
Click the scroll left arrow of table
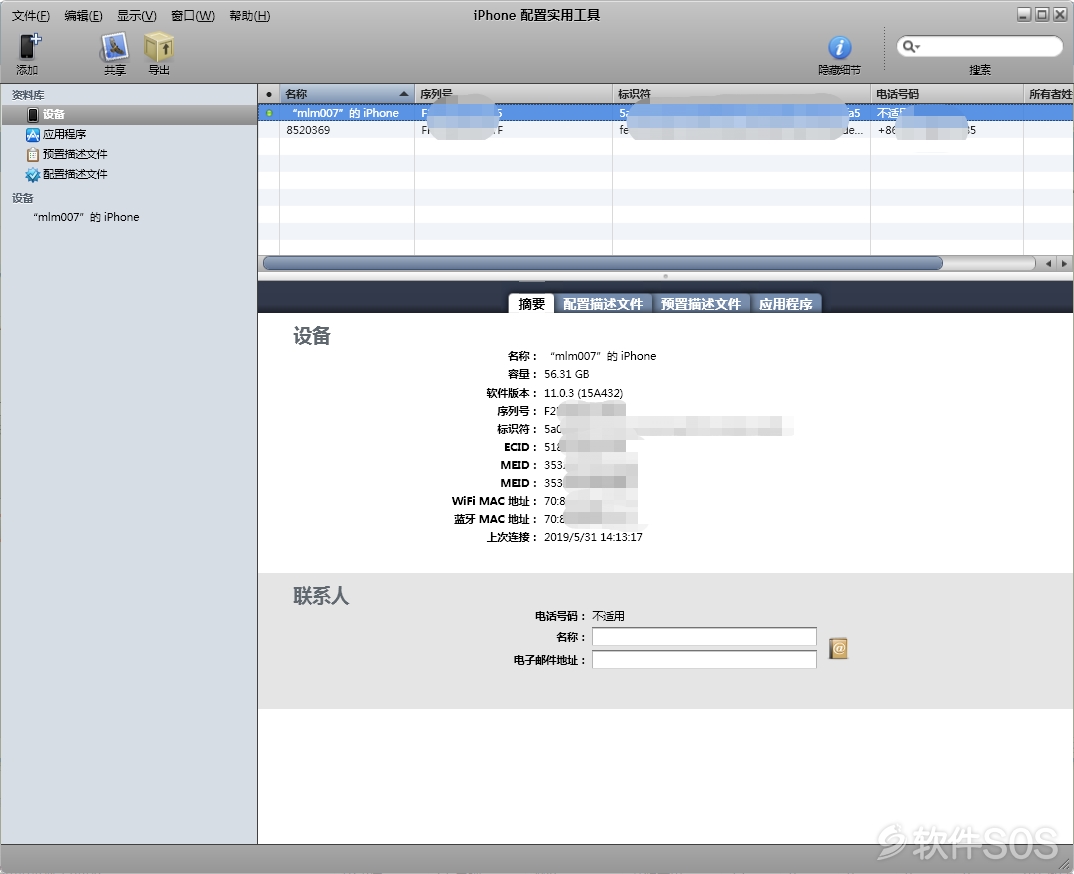(1048, 263)
